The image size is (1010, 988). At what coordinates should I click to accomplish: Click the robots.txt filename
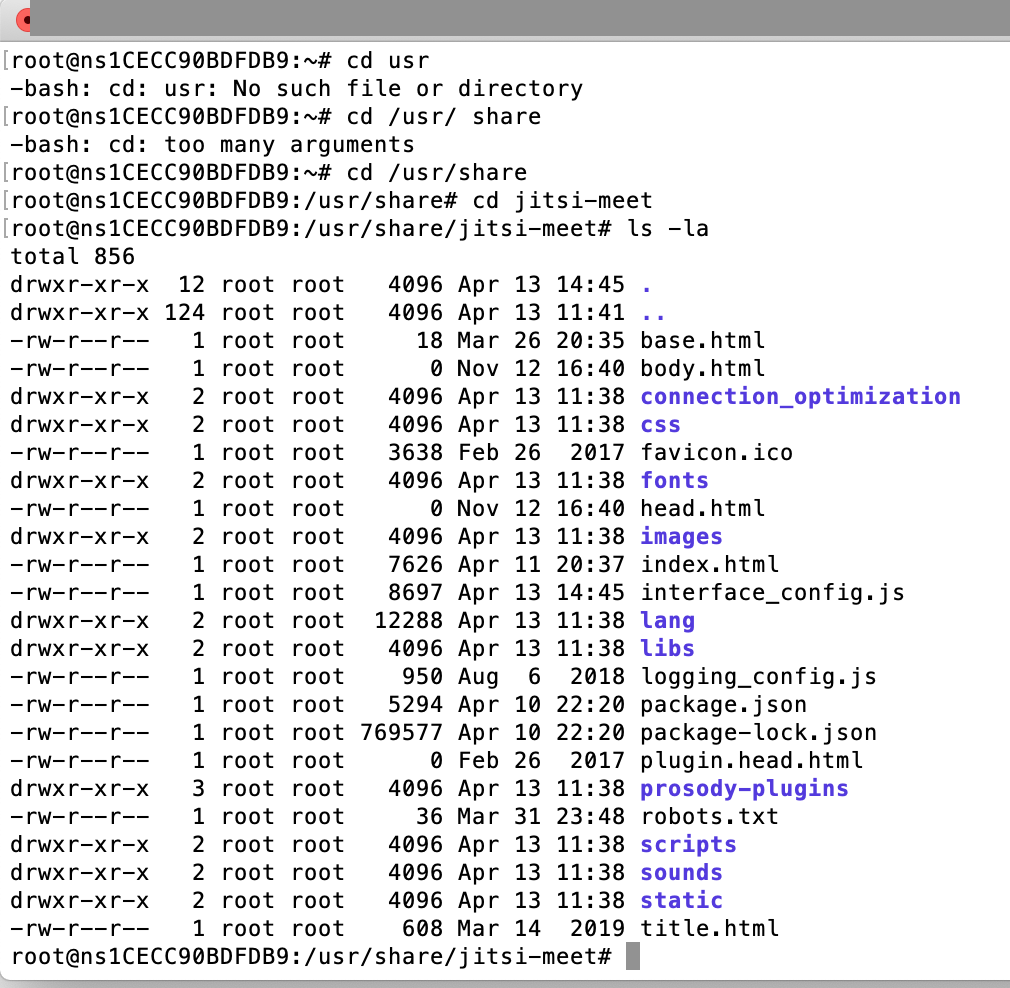click(x=709, y=816)
